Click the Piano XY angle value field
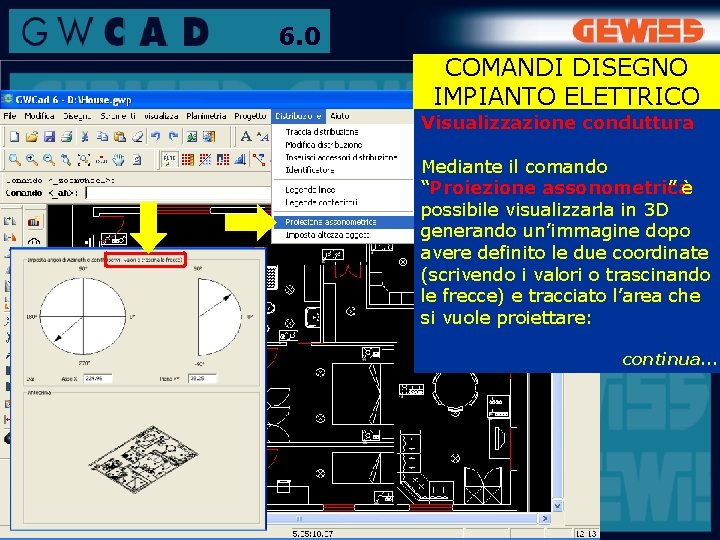Viewport: 720px width, 540px height. [202, 378]
